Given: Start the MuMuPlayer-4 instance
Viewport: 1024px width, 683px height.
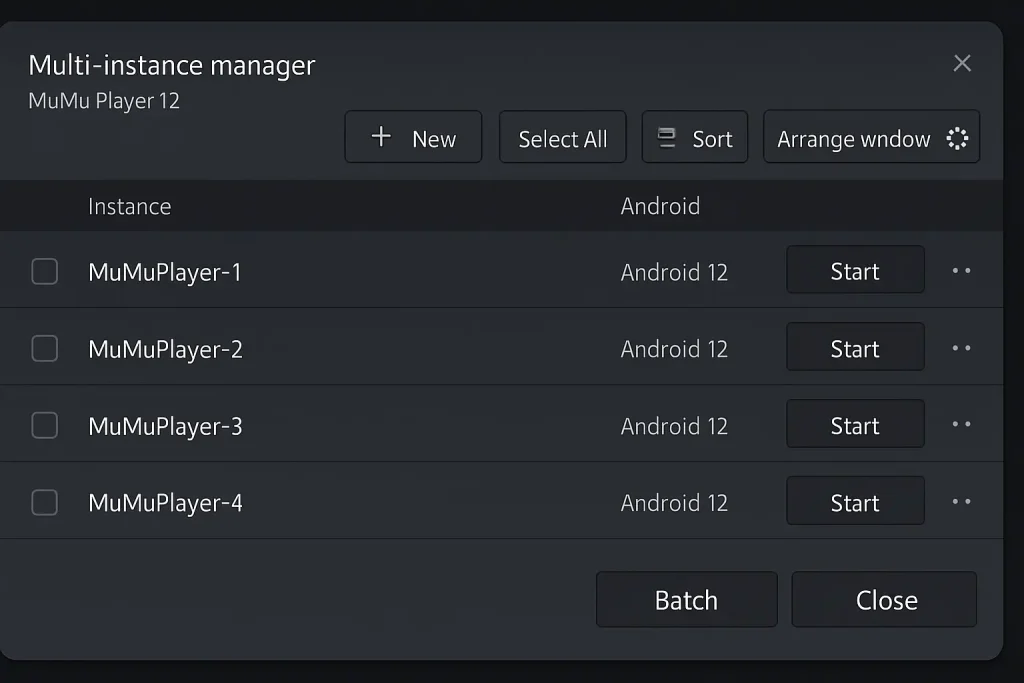Looking at the screenshot, I should 855,502.
